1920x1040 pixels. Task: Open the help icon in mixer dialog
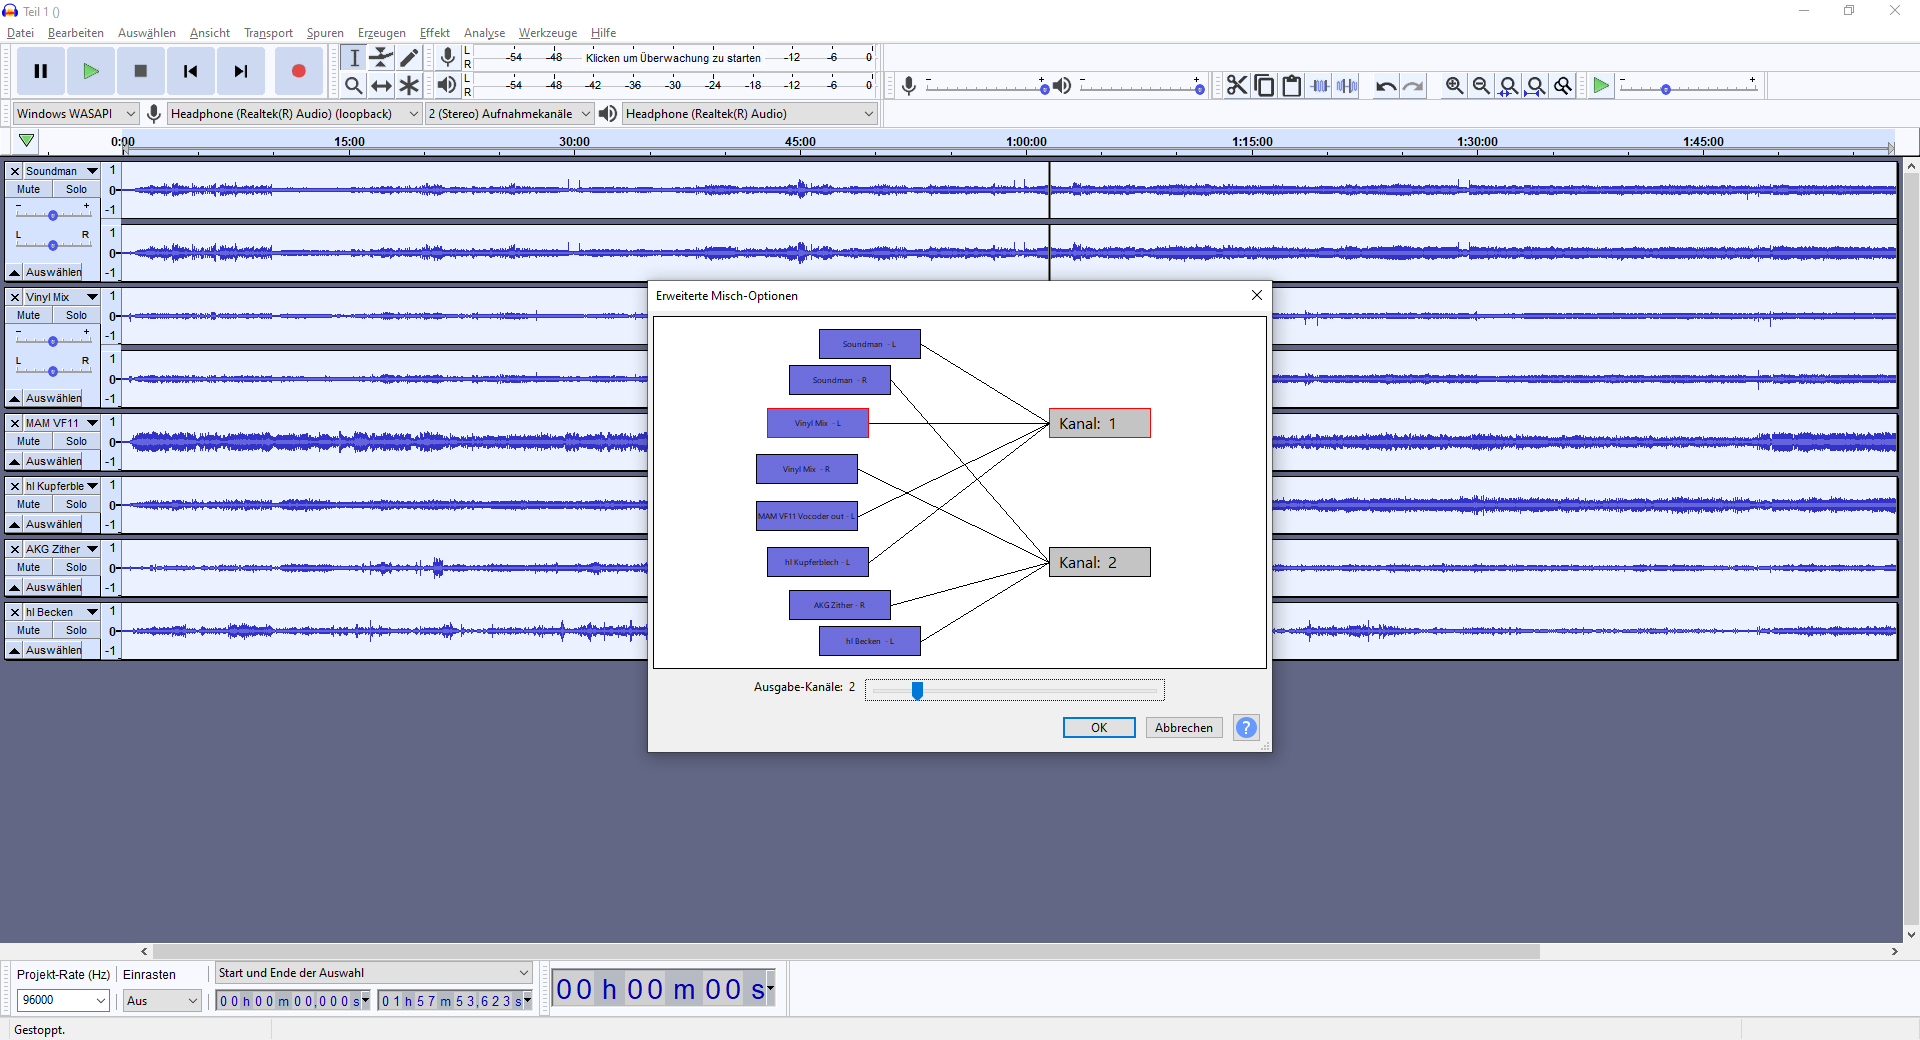pyautogui.click(x=1246, y=728)
